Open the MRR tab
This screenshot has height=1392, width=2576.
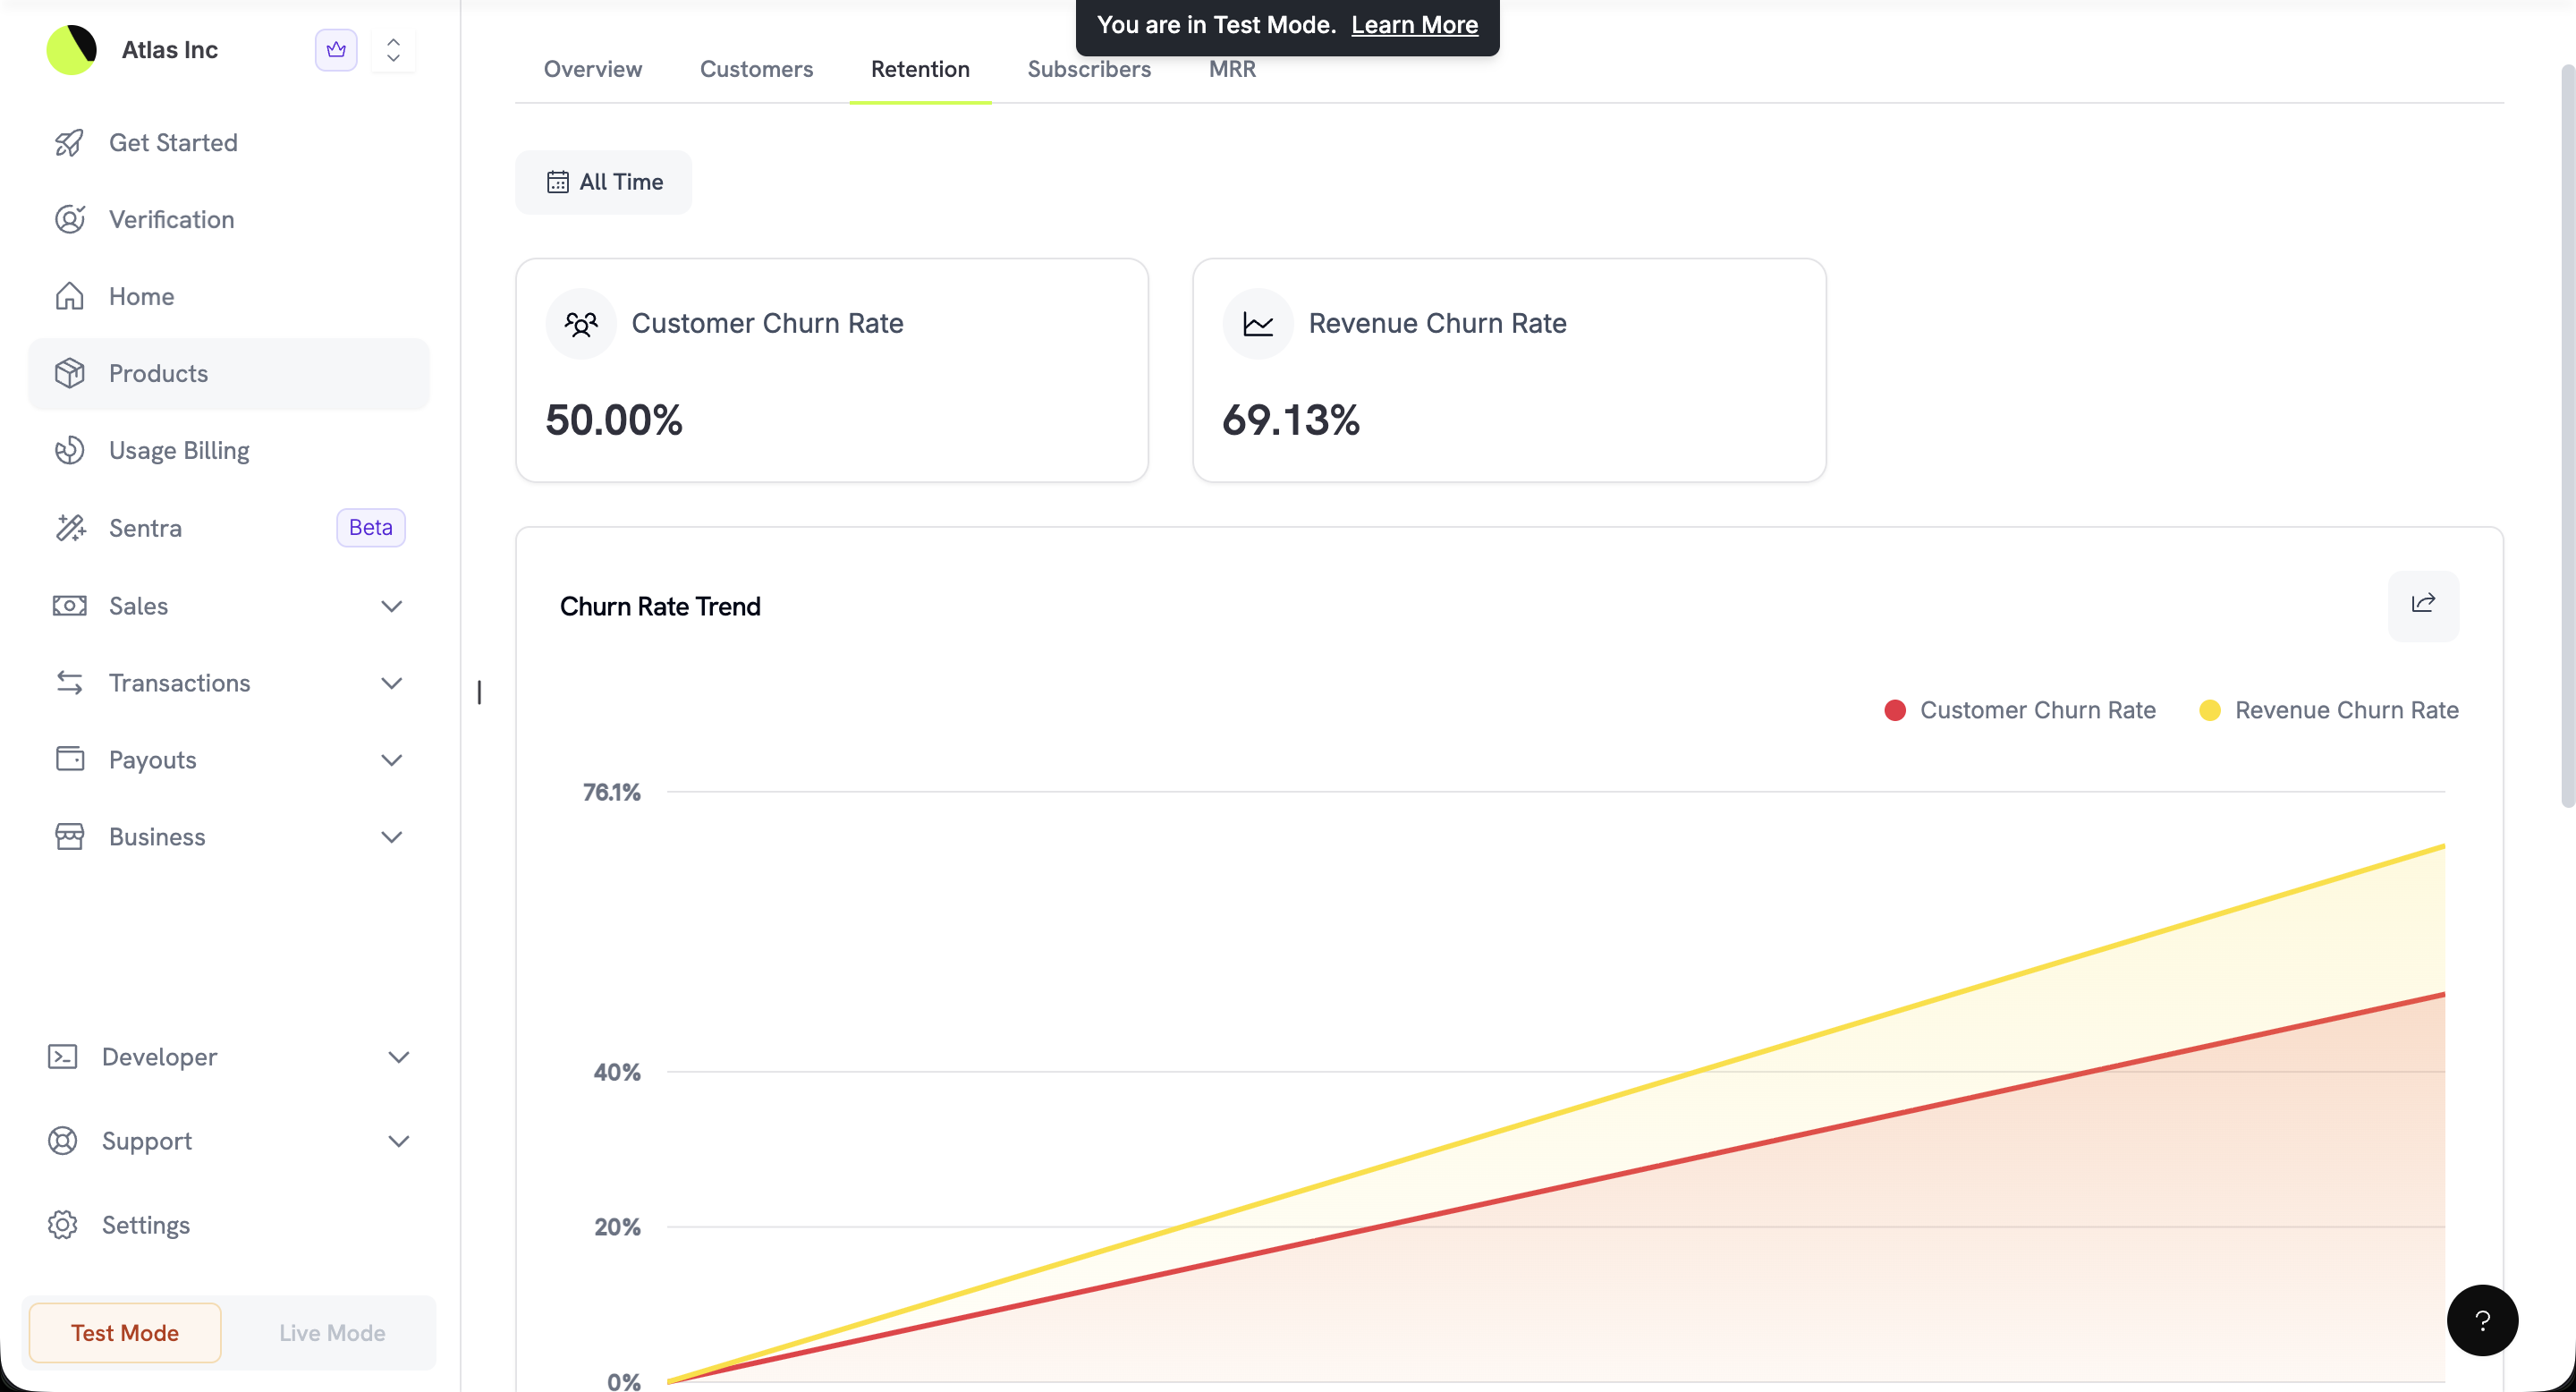(x=1231, y=69)
